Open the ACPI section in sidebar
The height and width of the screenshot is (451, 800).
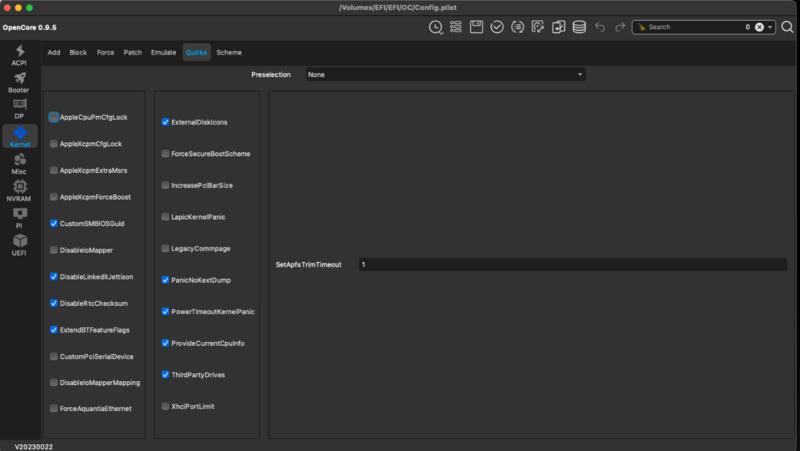(19, 55)
